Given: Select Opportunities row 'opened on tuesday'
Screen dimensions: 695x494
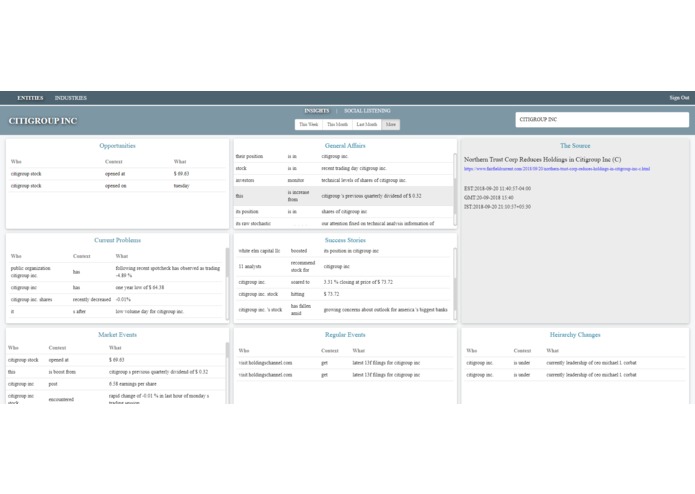Looking at the screenshot, I should [x=117, y=186].
